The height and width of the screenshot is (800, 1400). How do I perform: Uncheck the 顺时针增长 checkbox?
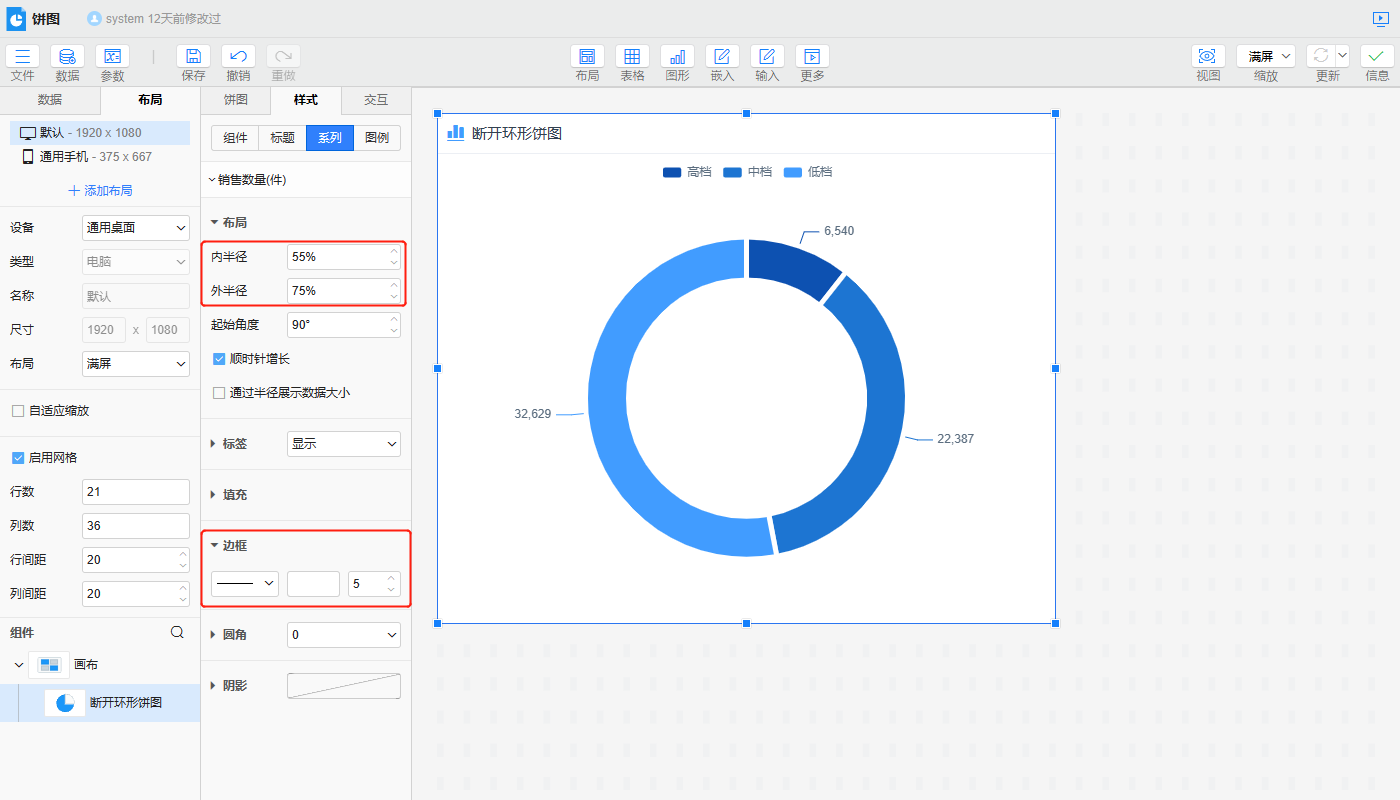point(219,359)
